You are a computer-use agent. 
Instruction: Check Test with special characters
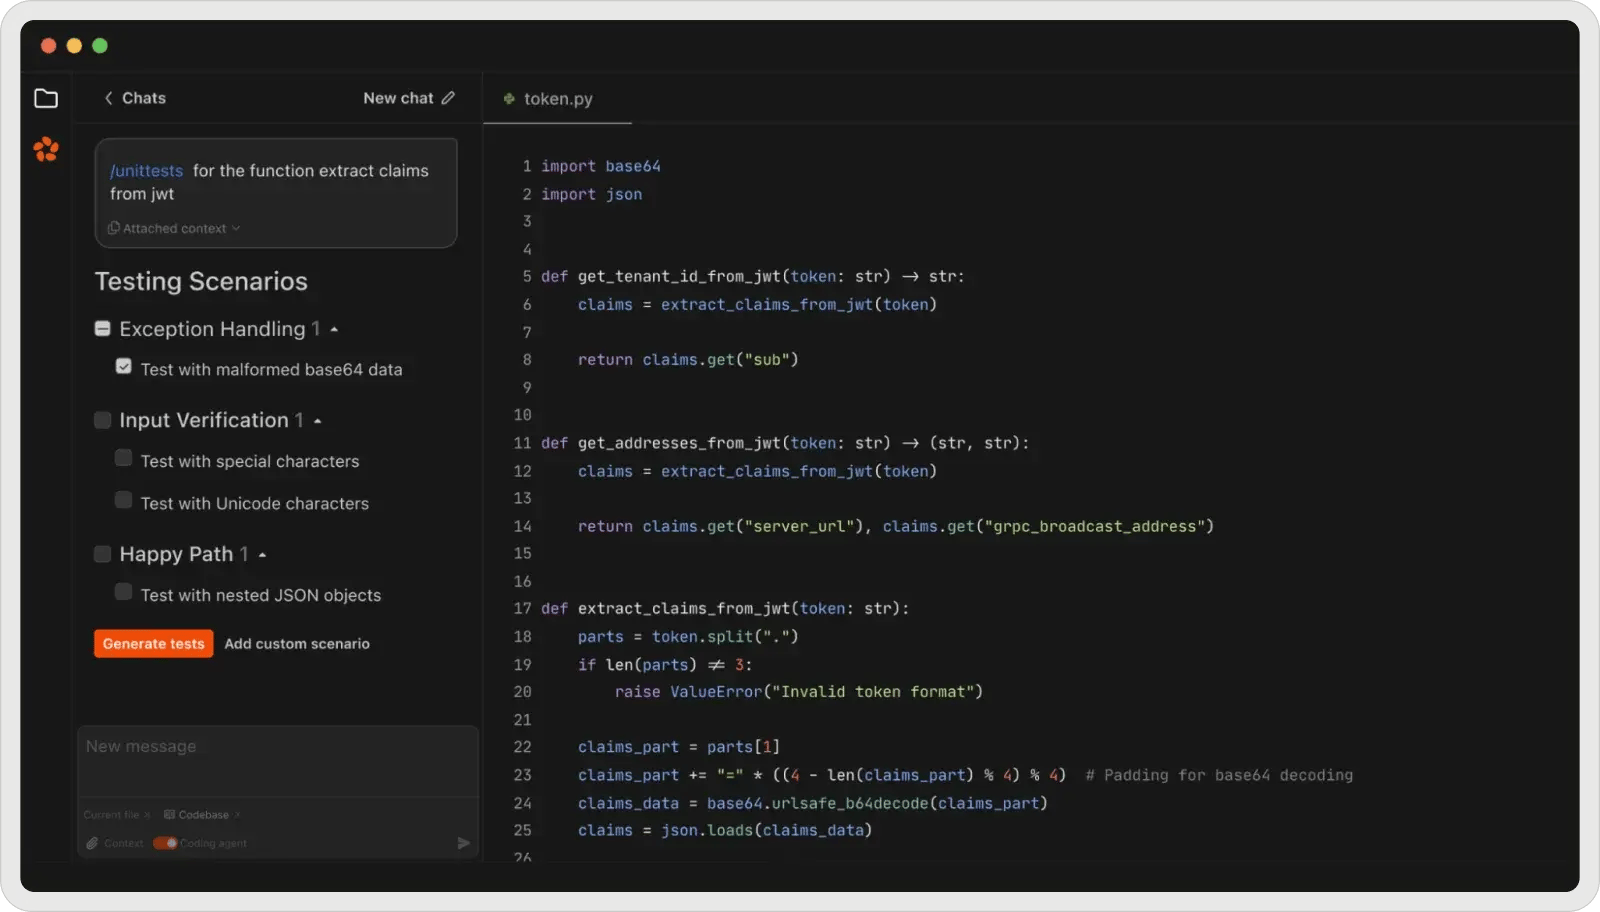click(123, 457)
